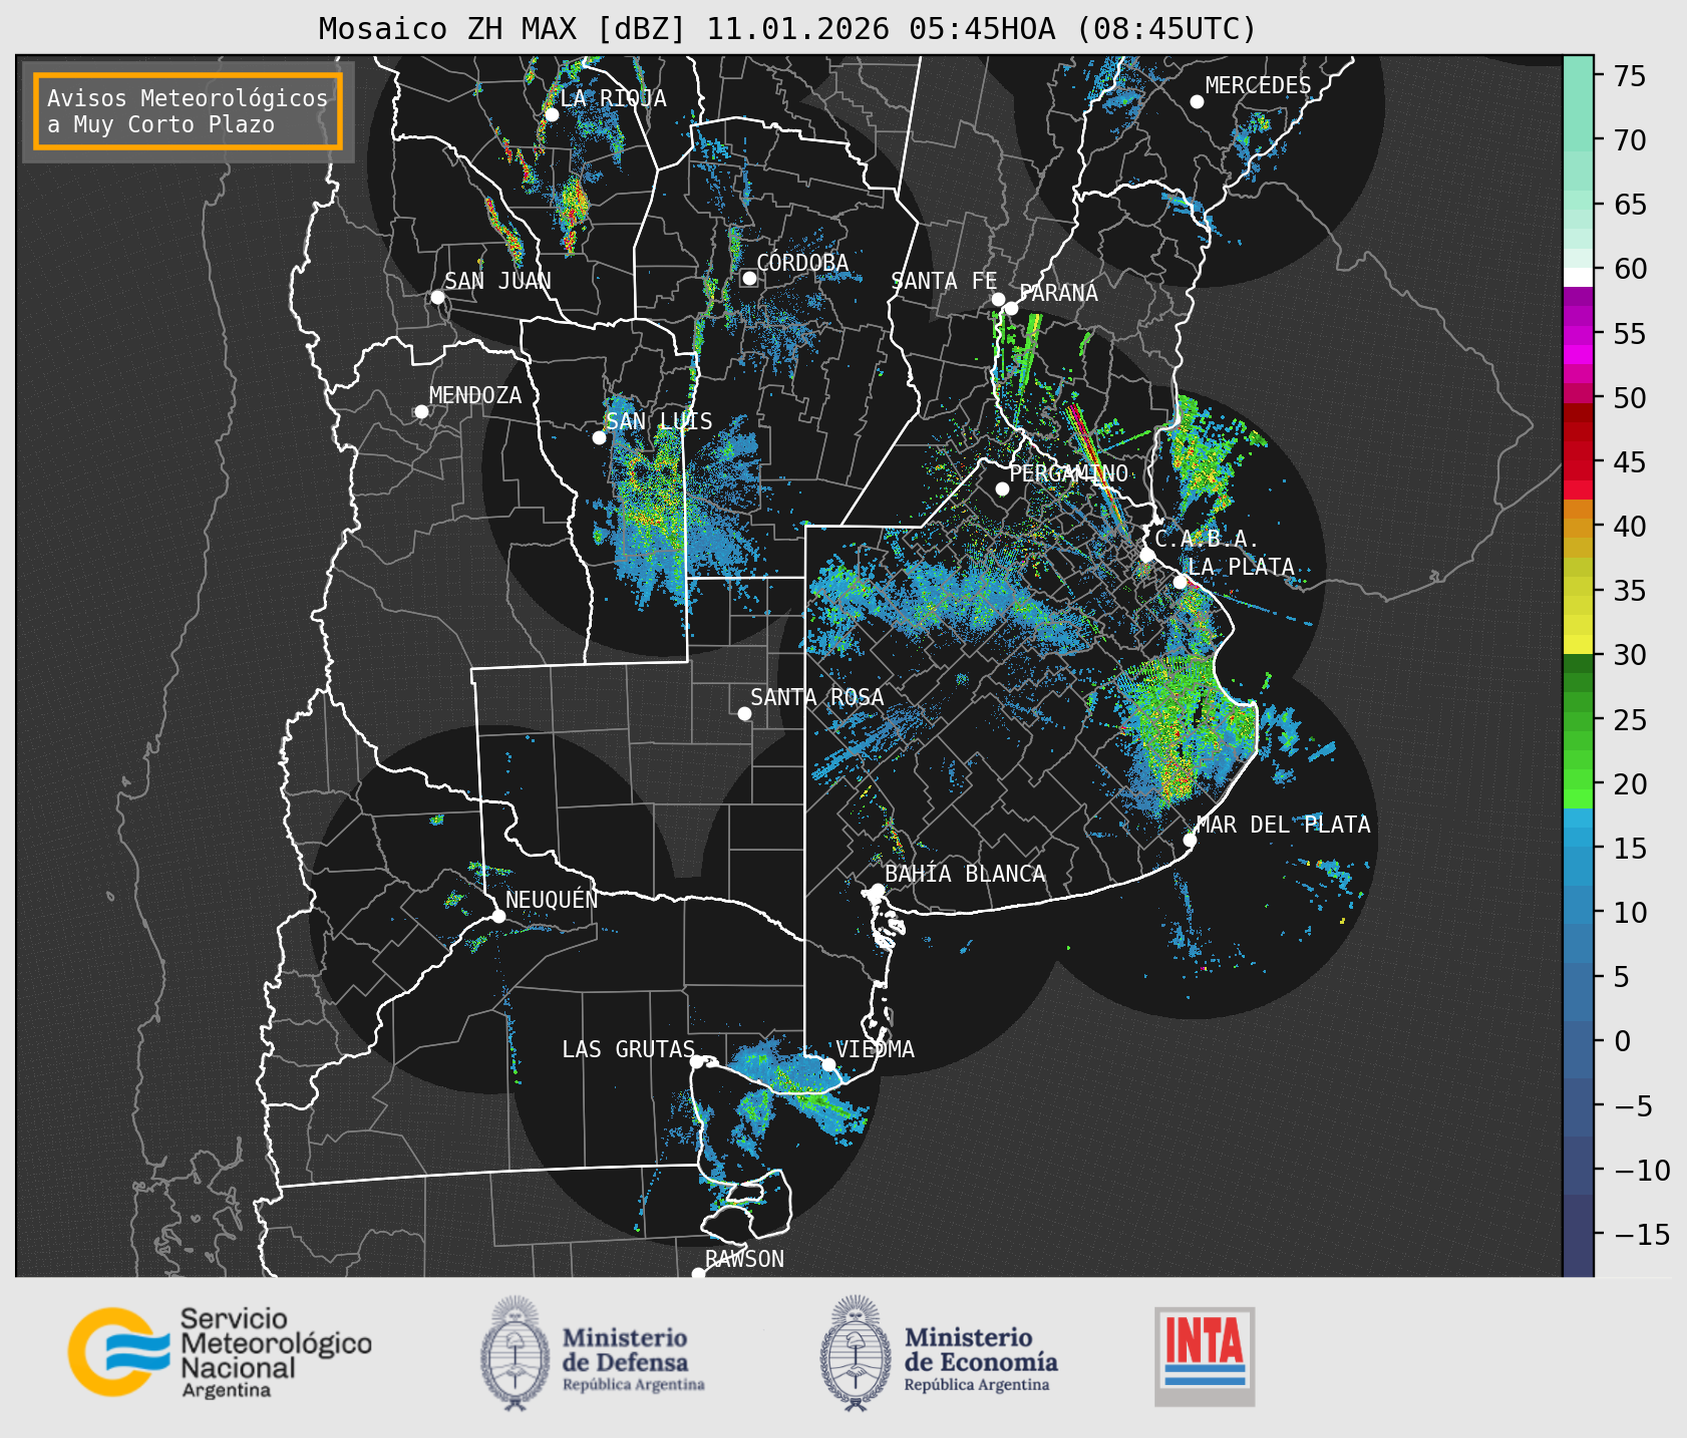Click the SANTA ROSA label text
Screen dimensions: 1687x1438
pos(817,697)
